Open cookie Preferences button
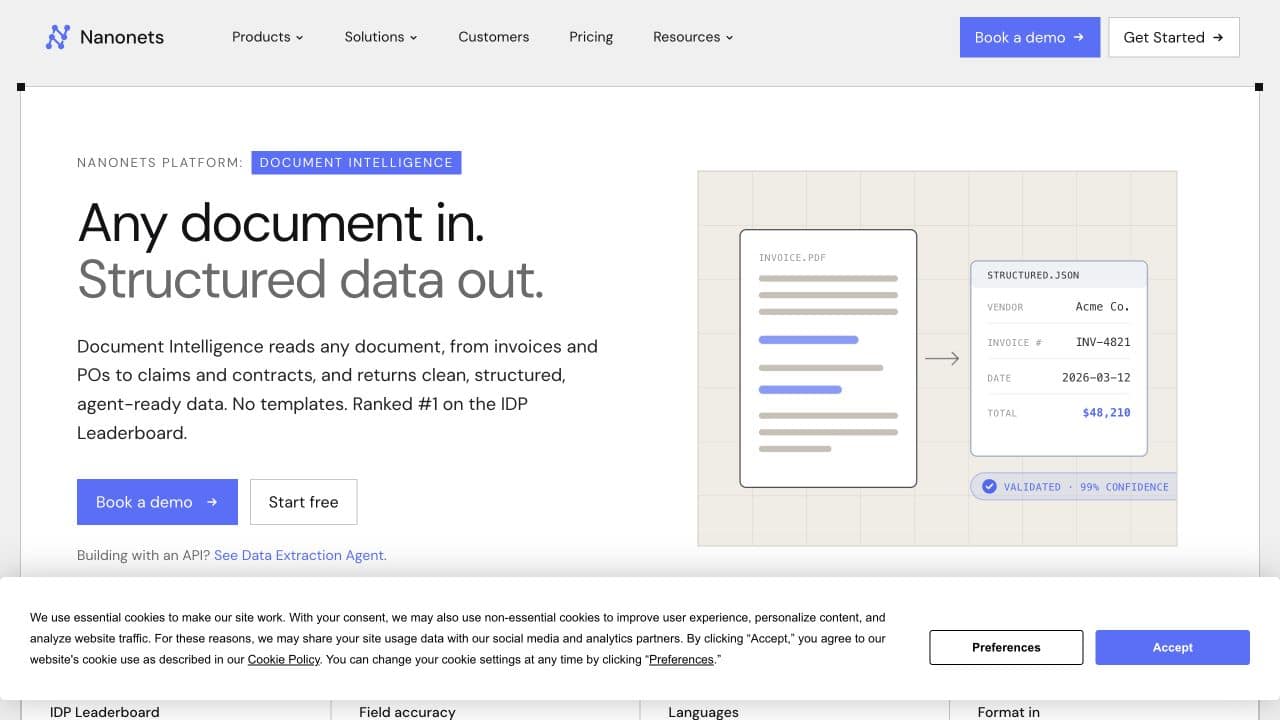1280x720 pixels. point(1006,647)
